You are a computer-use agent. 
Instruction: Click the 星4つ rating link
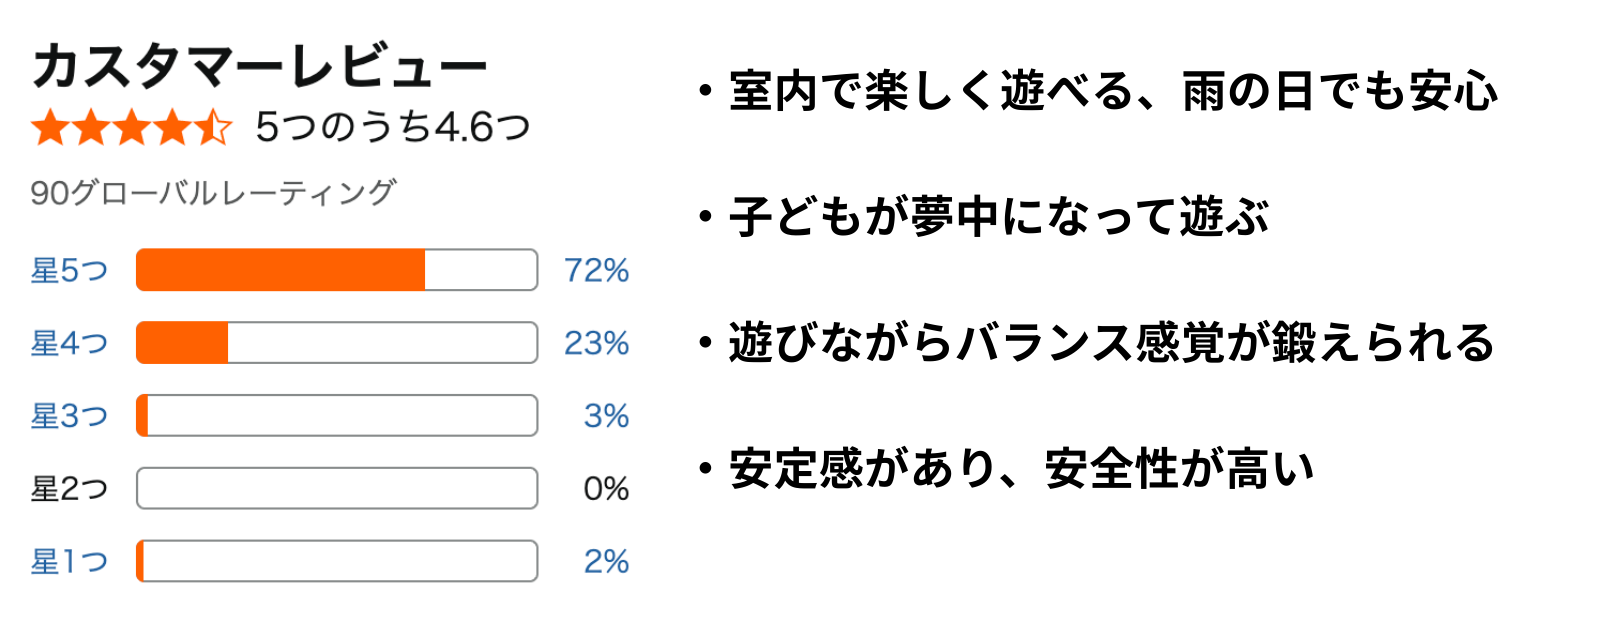69,344
